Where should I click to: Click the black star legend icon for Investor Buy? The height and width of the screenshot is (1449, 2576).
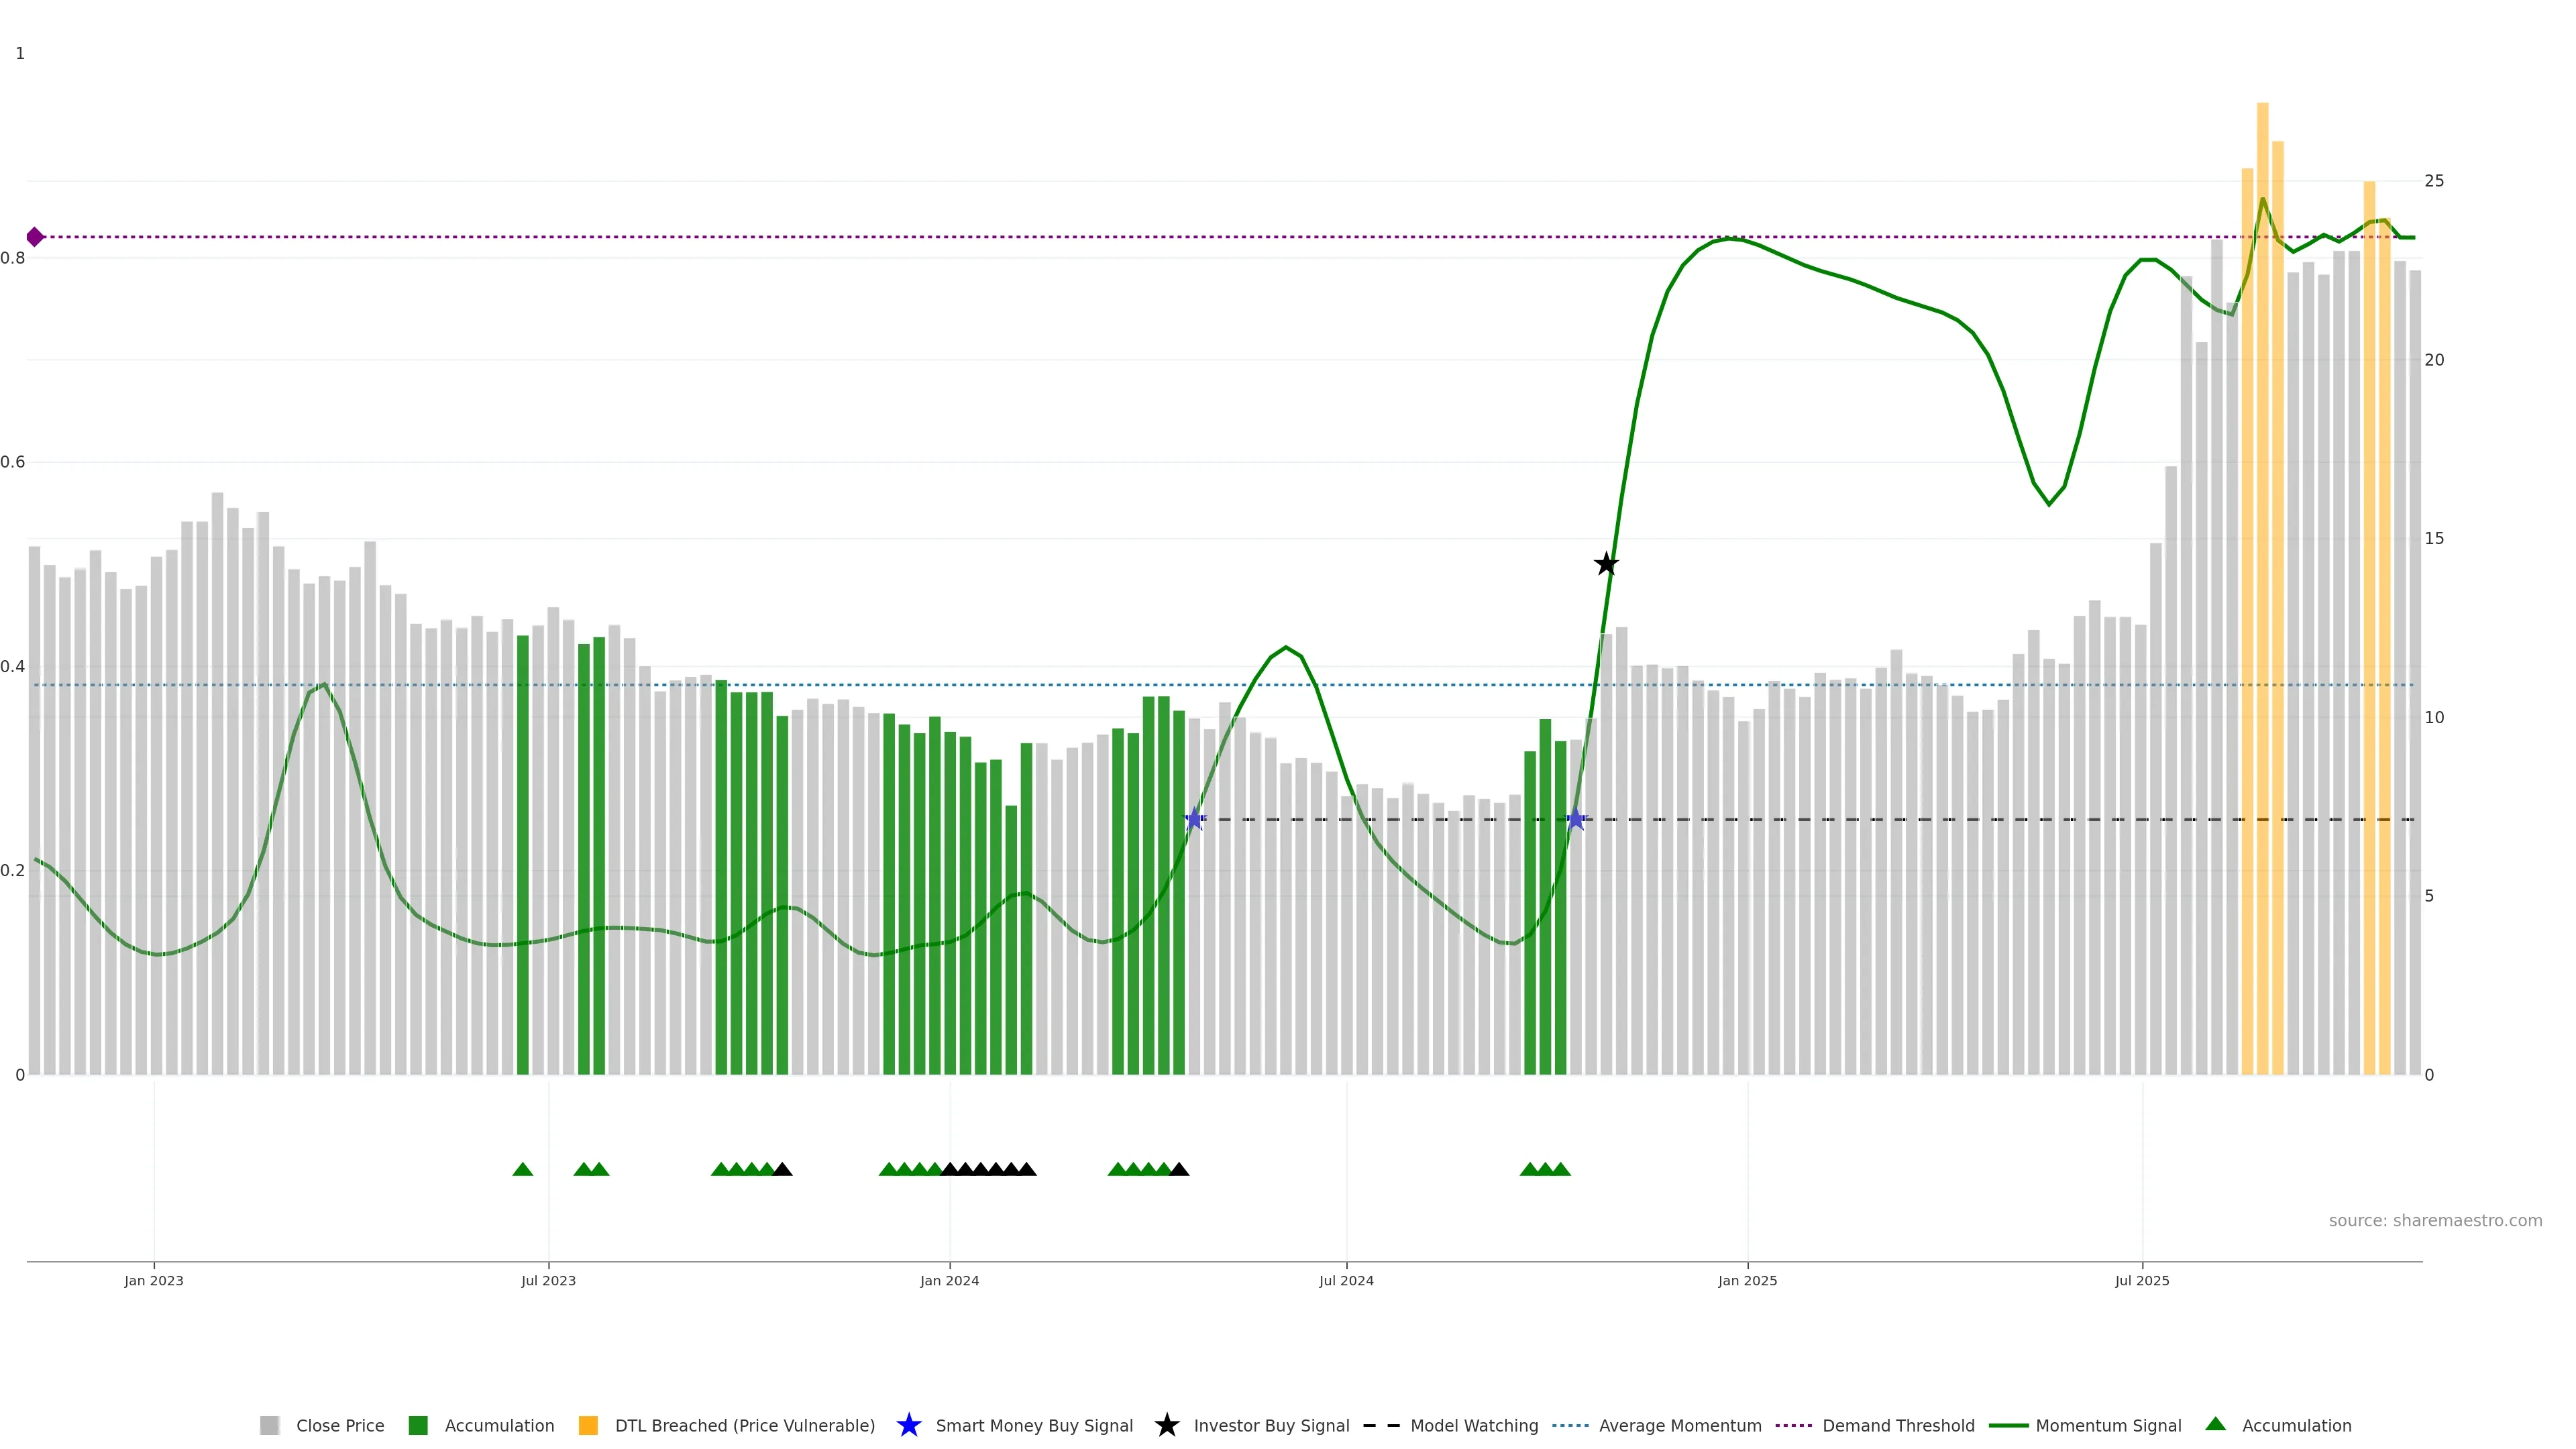1166,1425
